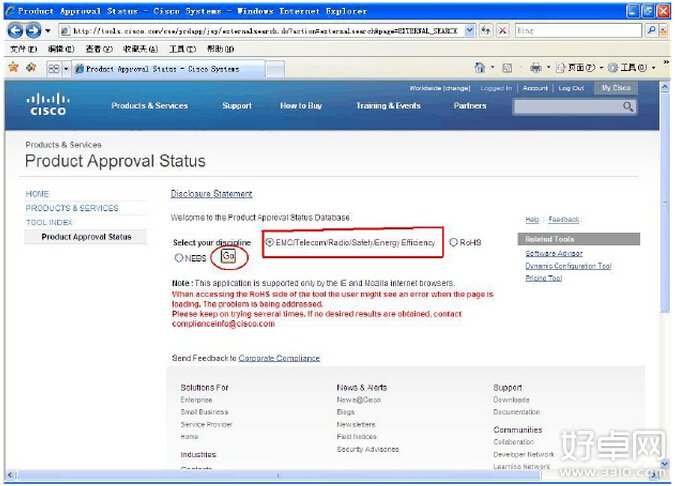Screen dimensions: 675x486
Task: Click the Account link
Action: point(535,88)
